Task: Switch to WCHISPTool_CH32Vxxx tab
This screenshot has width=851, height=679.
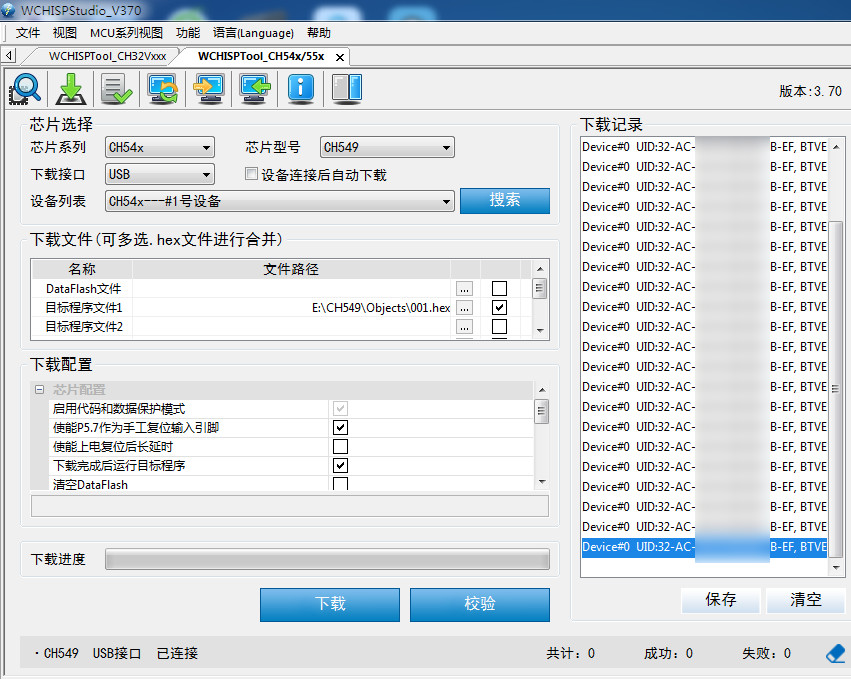Action: (107, 56)
